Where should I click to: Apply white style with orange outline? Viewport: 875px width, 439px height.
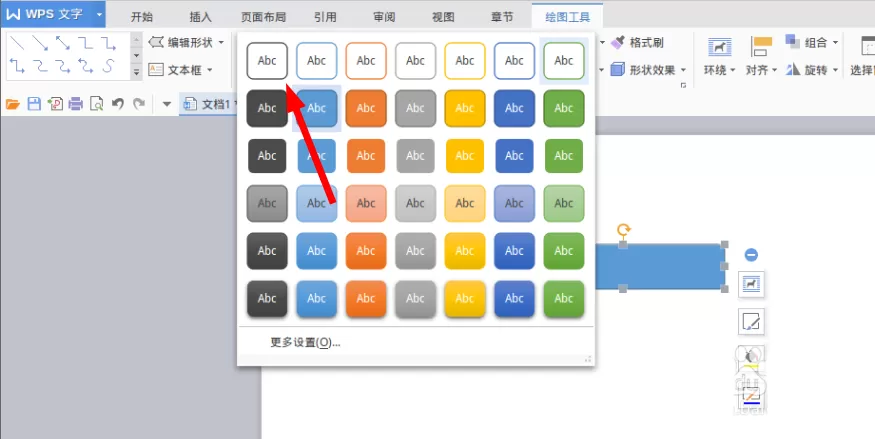point(366,61)
